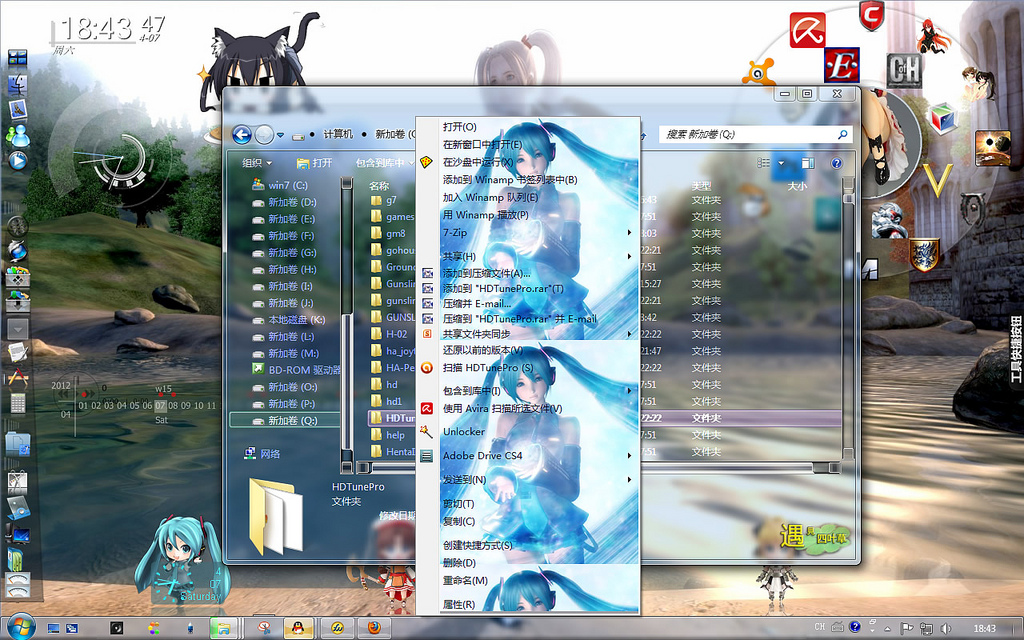Open the view options dropdown arrow
The width and height of the screenshot is (1024, 640).
782,163
